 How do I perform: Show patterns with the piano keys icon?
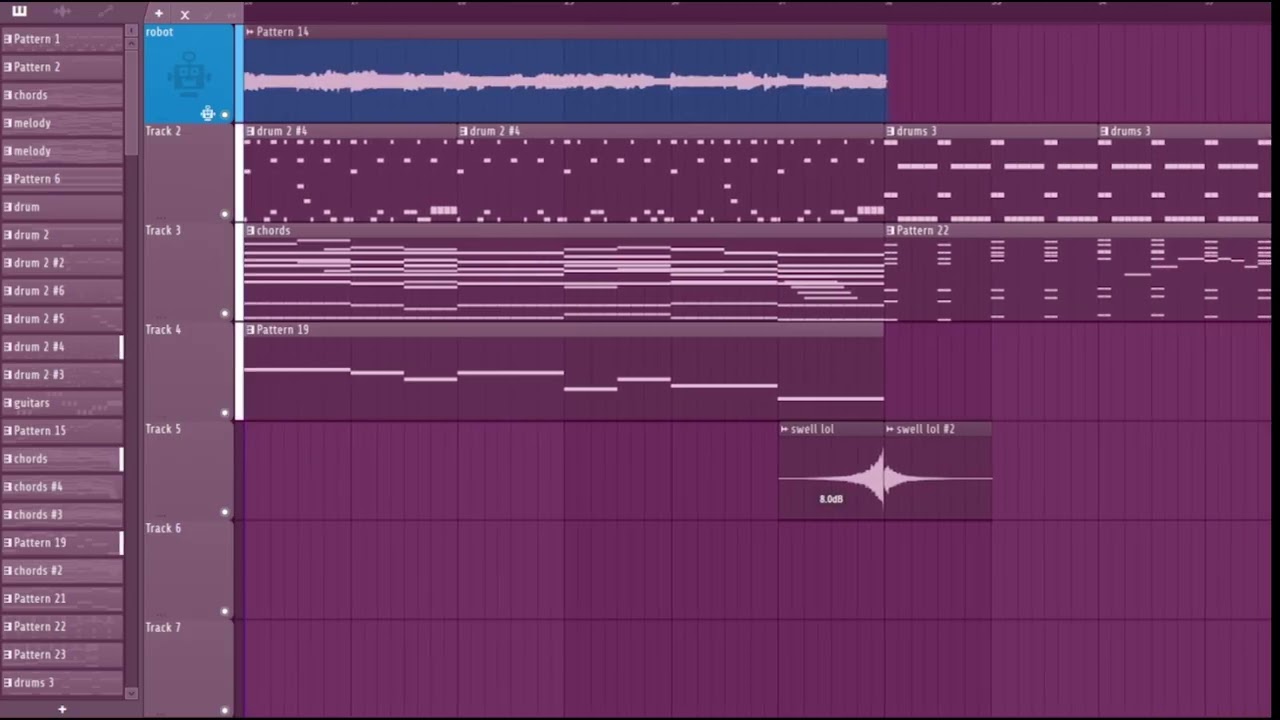[19, 11]
